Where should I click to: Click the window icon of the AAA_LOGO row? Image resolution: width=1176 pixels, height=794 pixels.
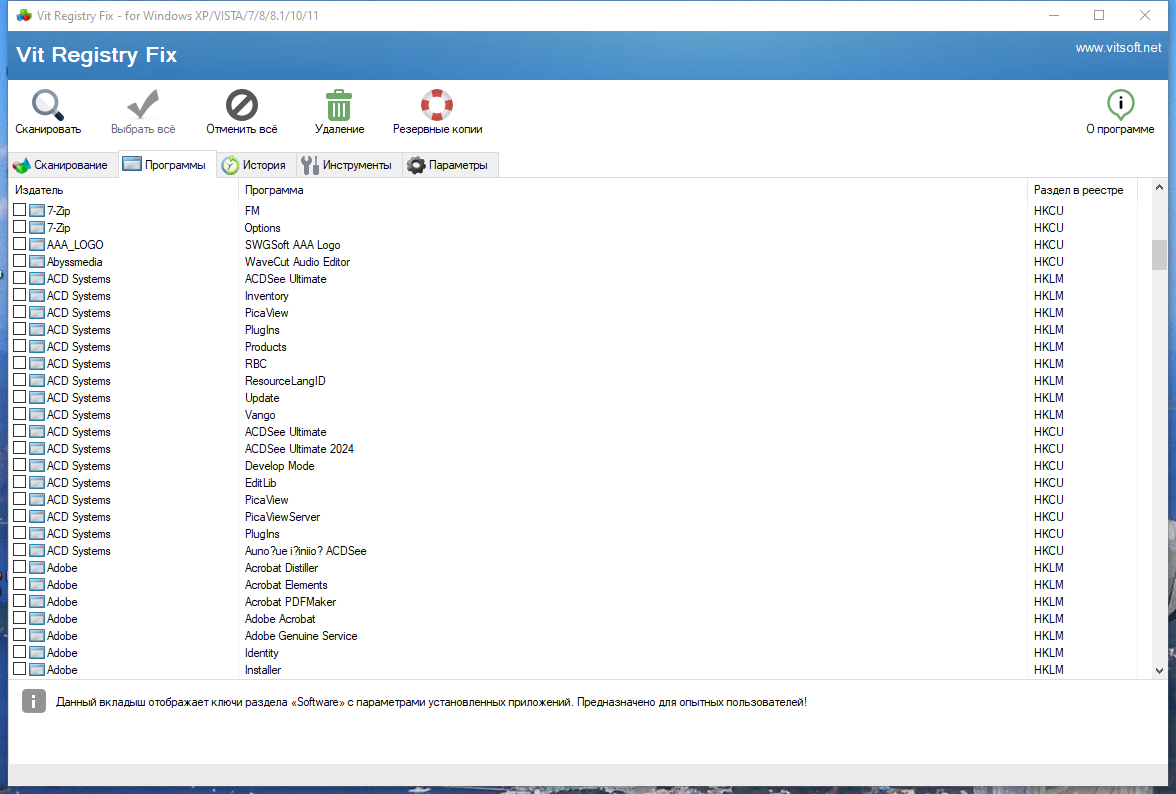coord(37,244)
